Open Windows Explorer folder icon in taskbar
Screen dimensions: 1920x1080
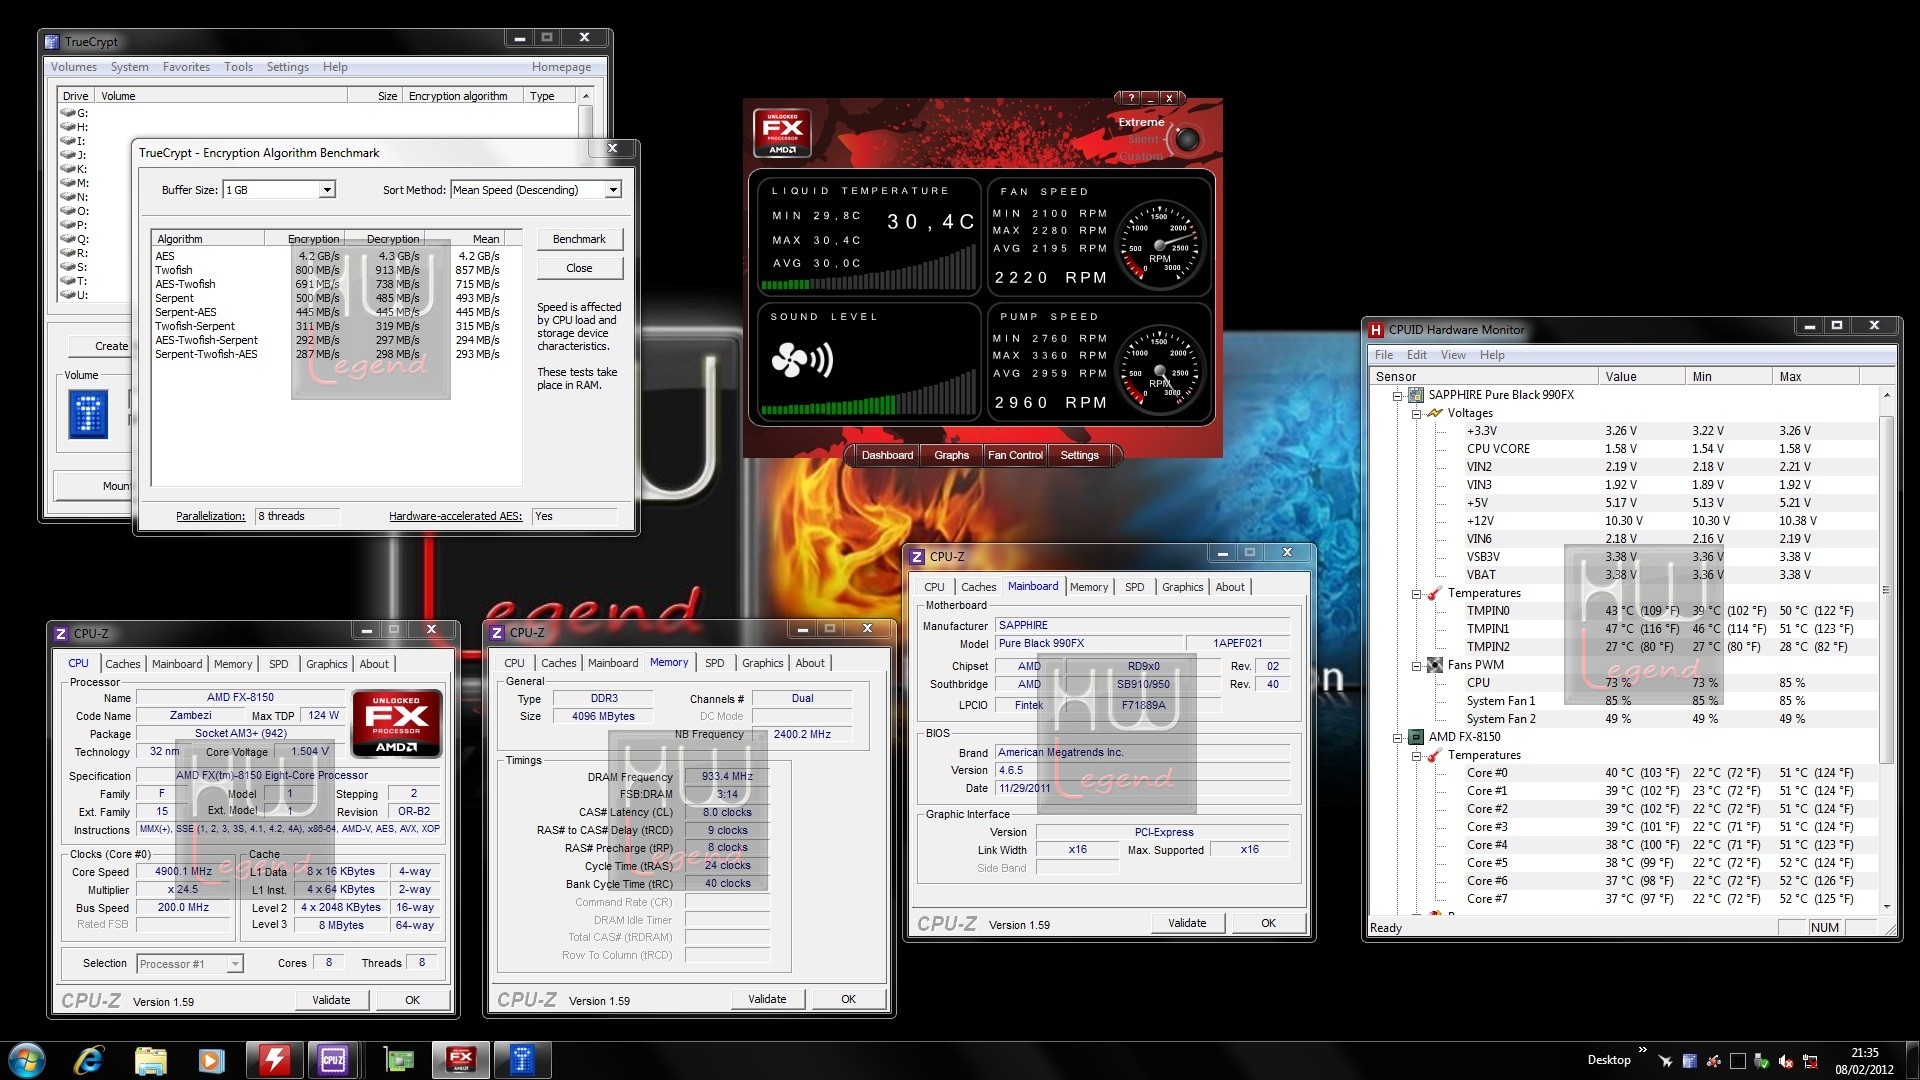tap(150, 1060)
